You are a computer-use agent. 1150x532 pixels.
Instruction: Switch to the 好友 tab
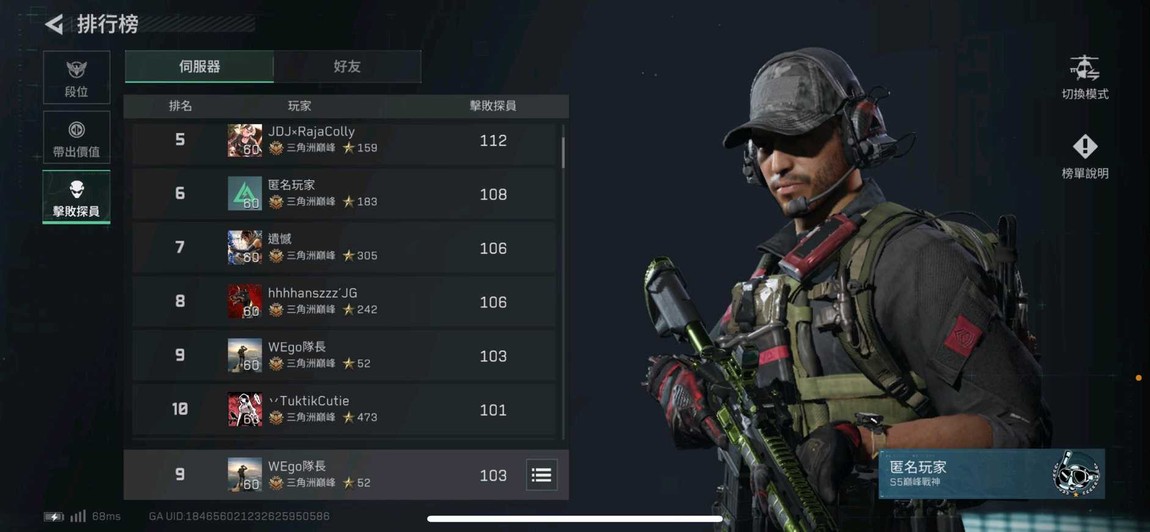pyautogui.click(x=347, y=67)
